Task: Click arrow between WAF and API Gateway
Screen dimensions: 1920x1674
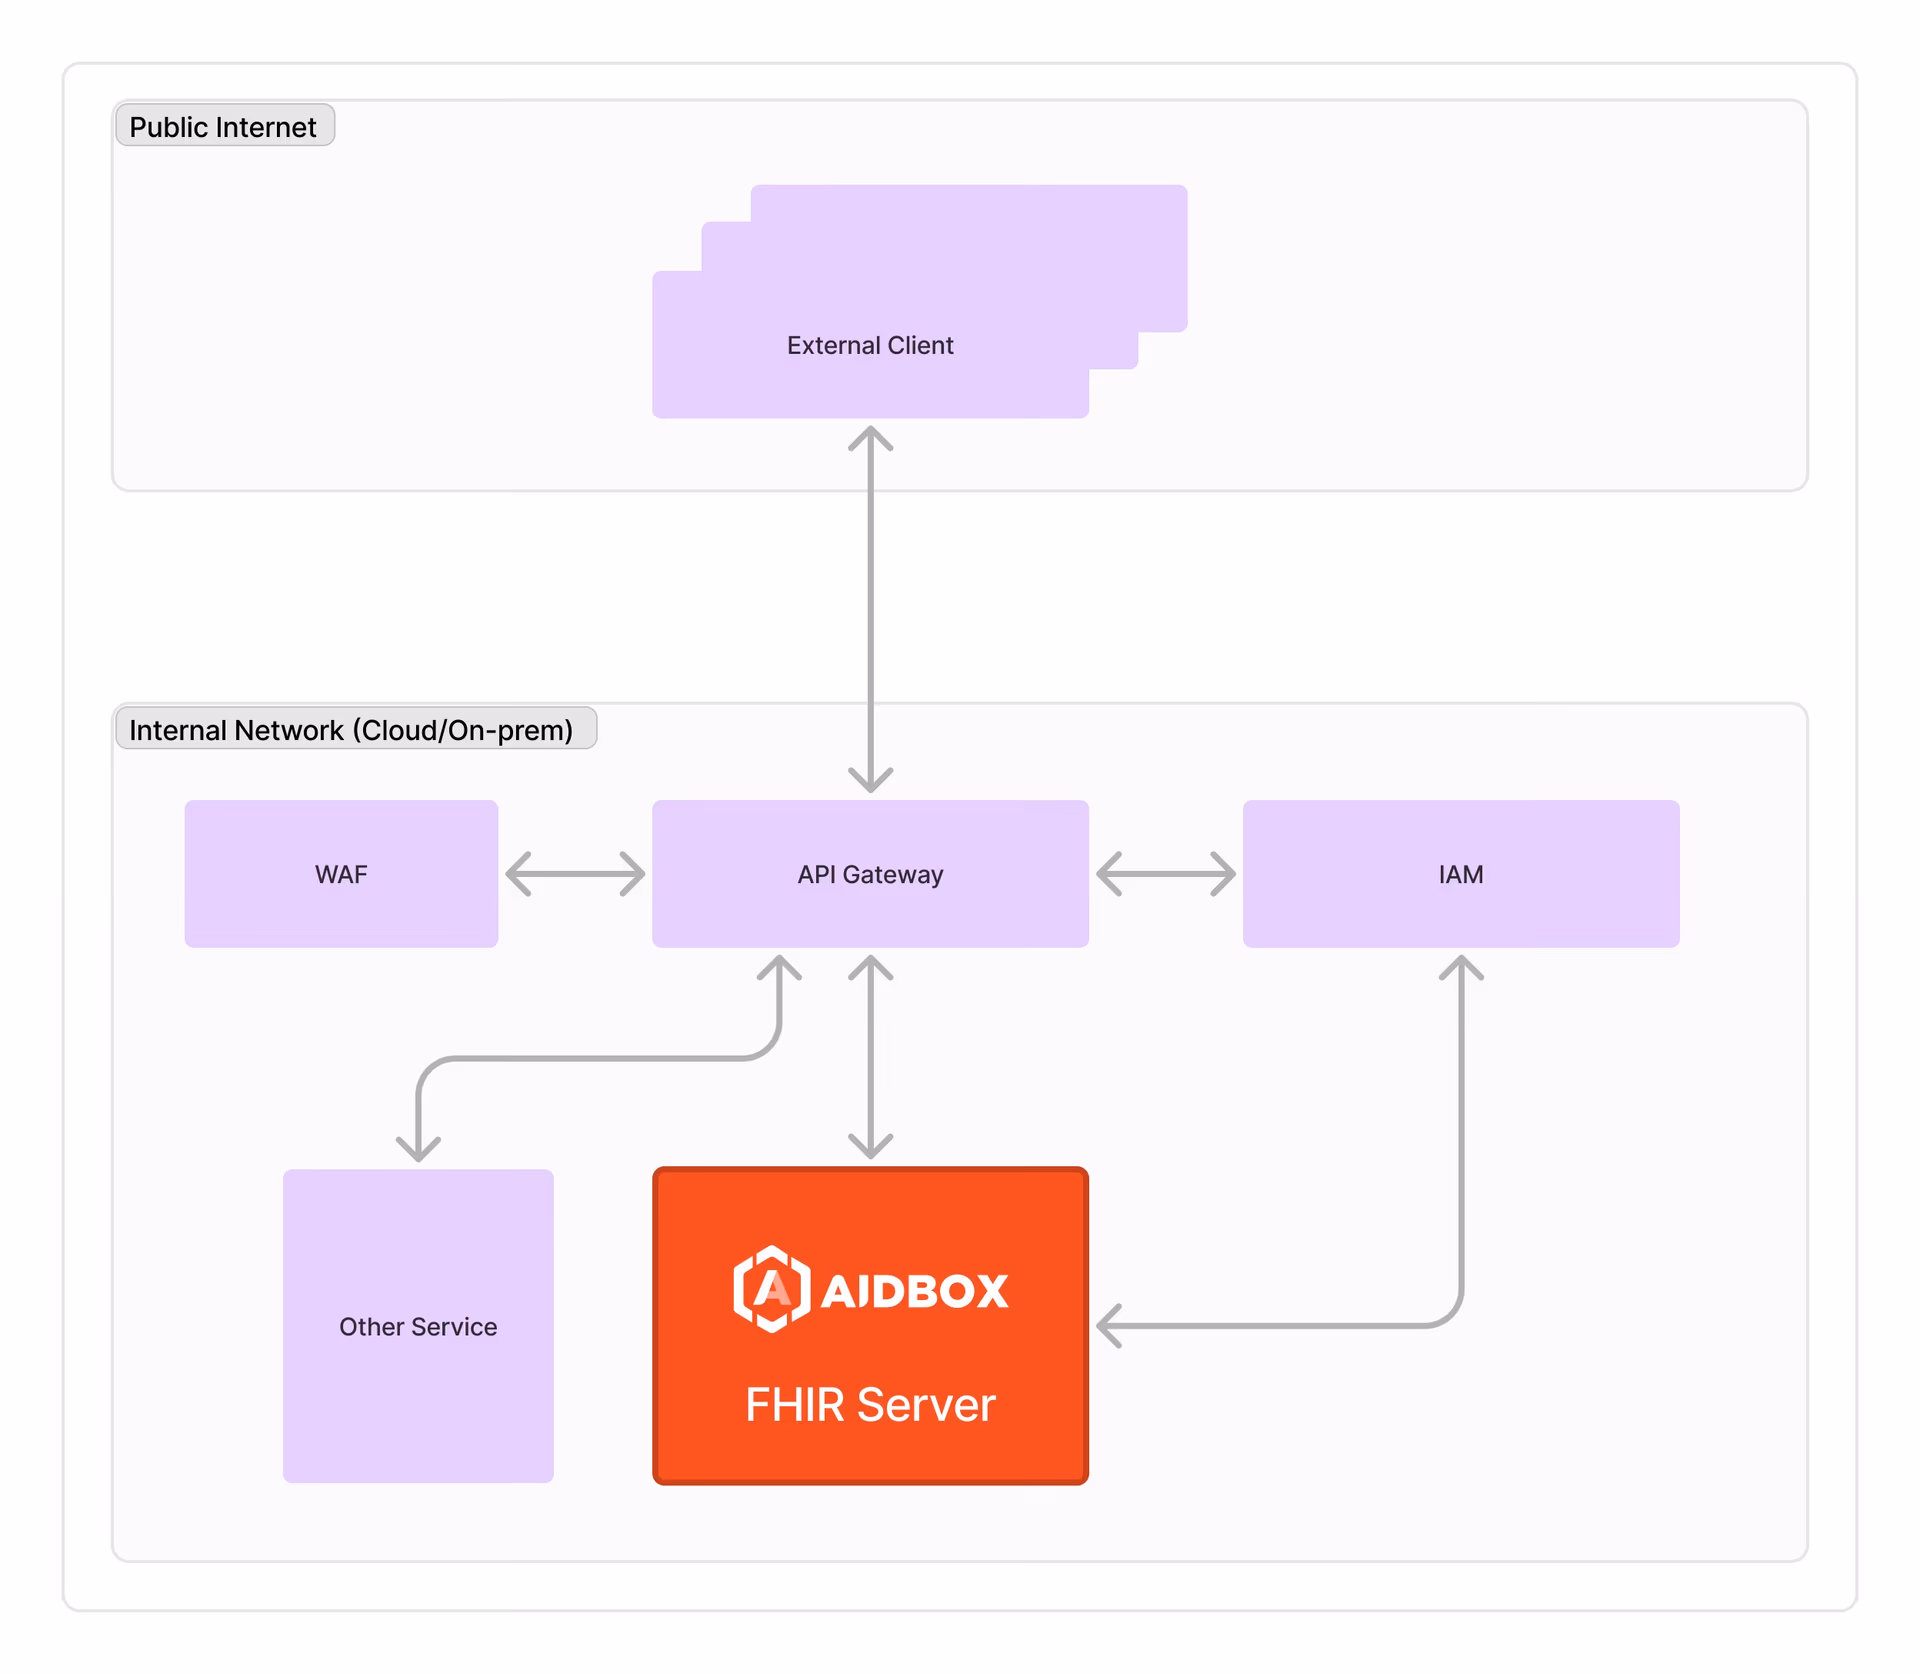Action: (x=575, y=874)
